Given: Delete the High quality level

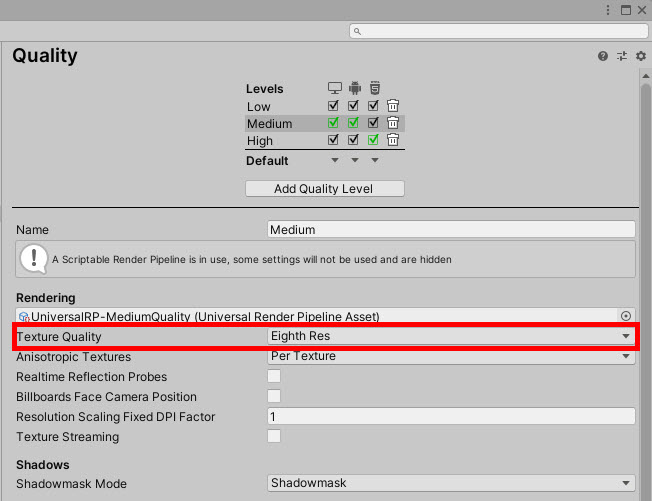Looking at the screenshot, I should (393, 140).
